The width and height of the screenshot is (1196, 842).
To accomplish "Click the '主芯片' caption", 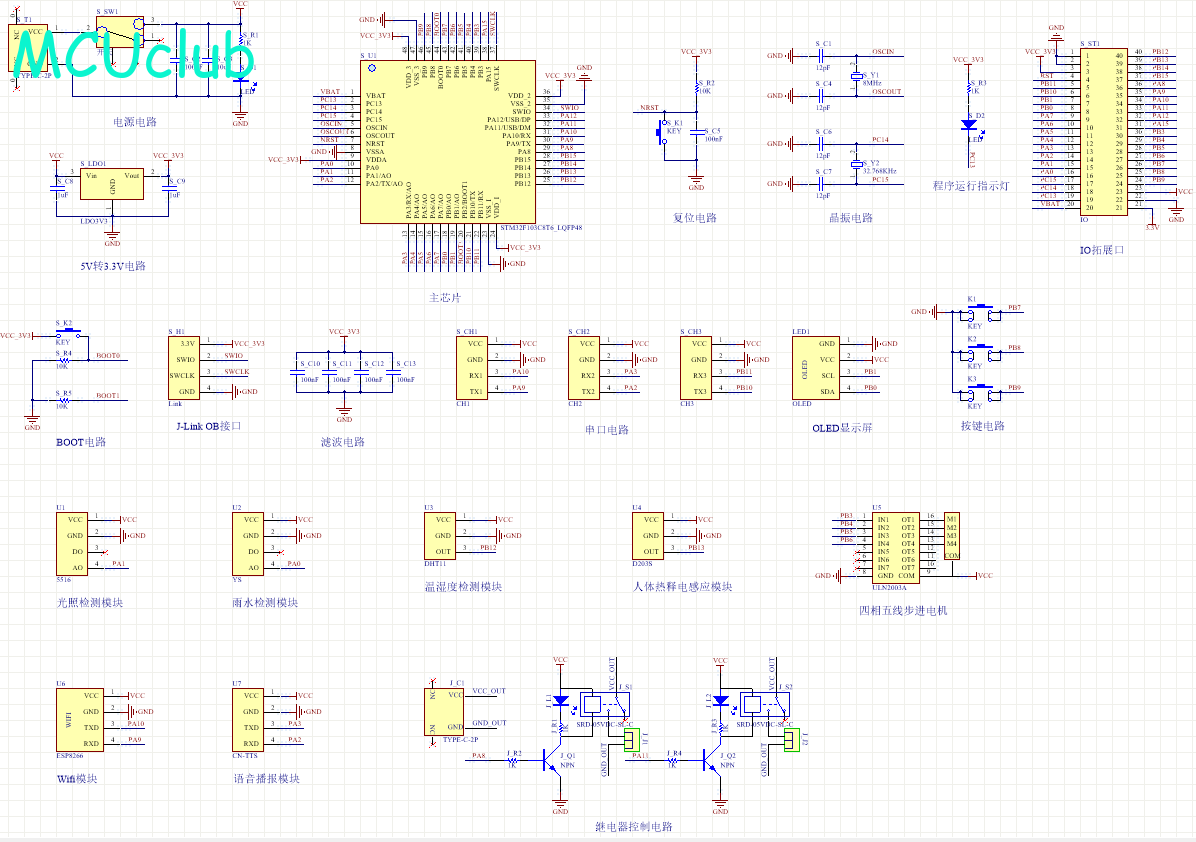I will click(x=445, y=297).
